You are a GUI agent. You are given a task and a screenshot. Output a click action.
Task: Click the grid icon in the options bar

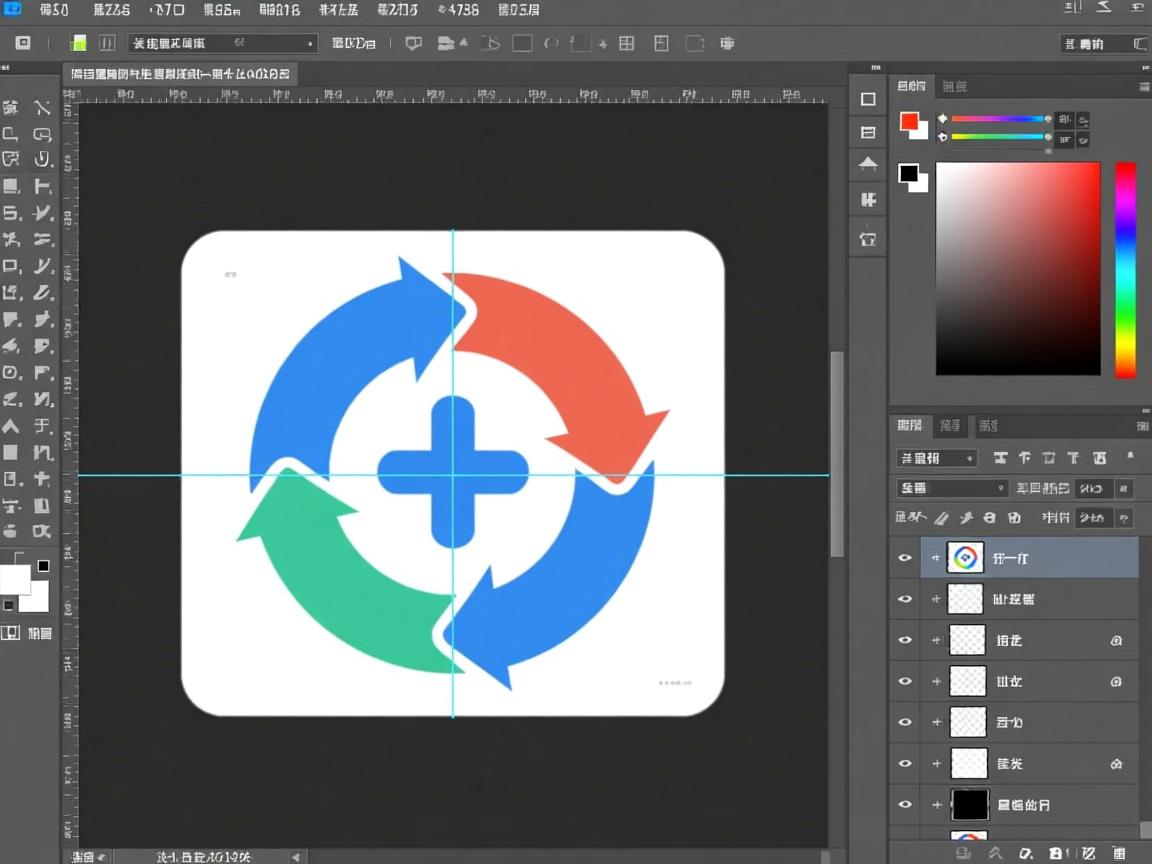click(x=627, y=43)
